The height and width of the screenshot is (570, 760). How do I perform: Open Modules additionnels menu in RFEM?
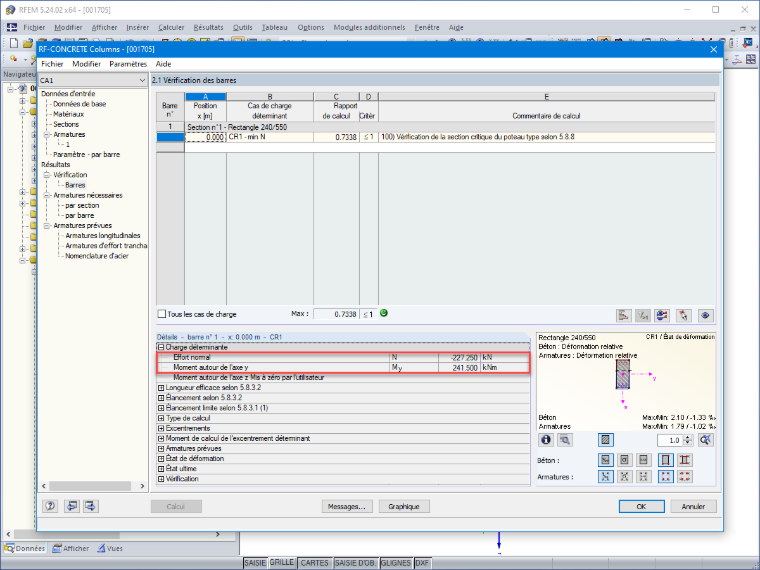(x=369, y=28)
